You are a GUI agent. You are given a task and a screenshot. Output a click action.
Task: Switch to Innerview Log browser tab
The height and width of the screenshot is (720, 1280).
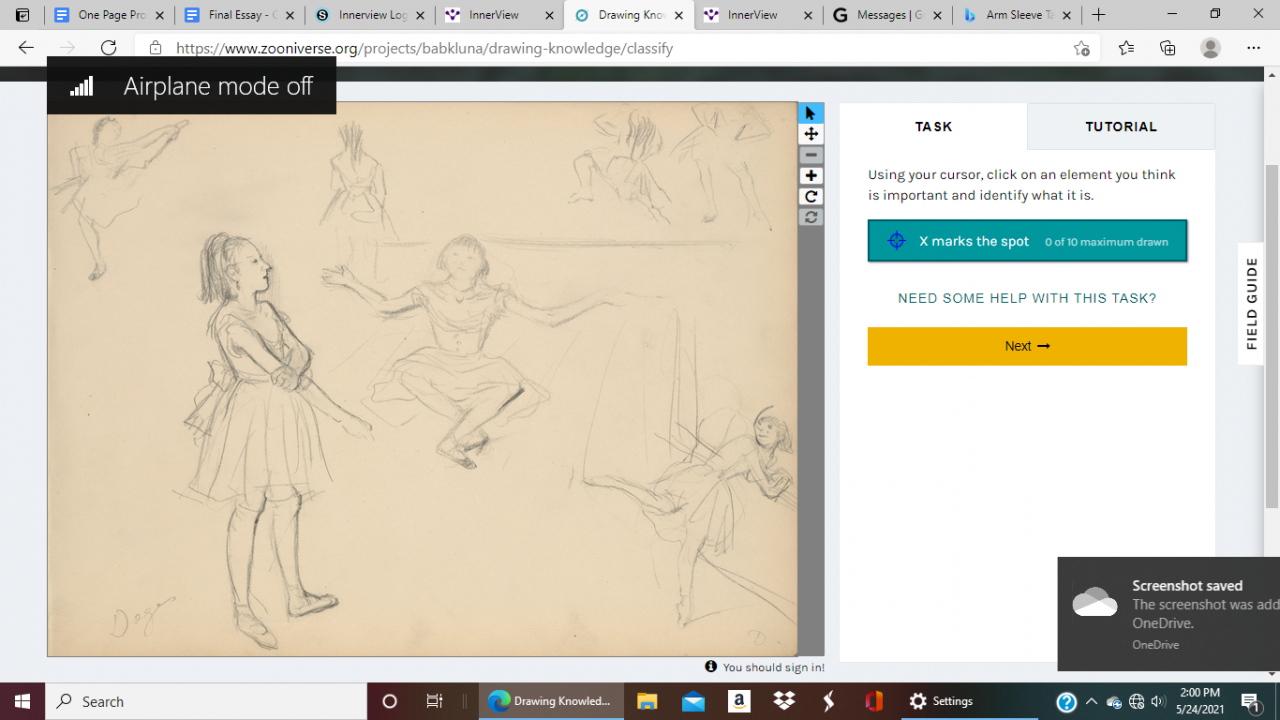(x=369, y=15)
